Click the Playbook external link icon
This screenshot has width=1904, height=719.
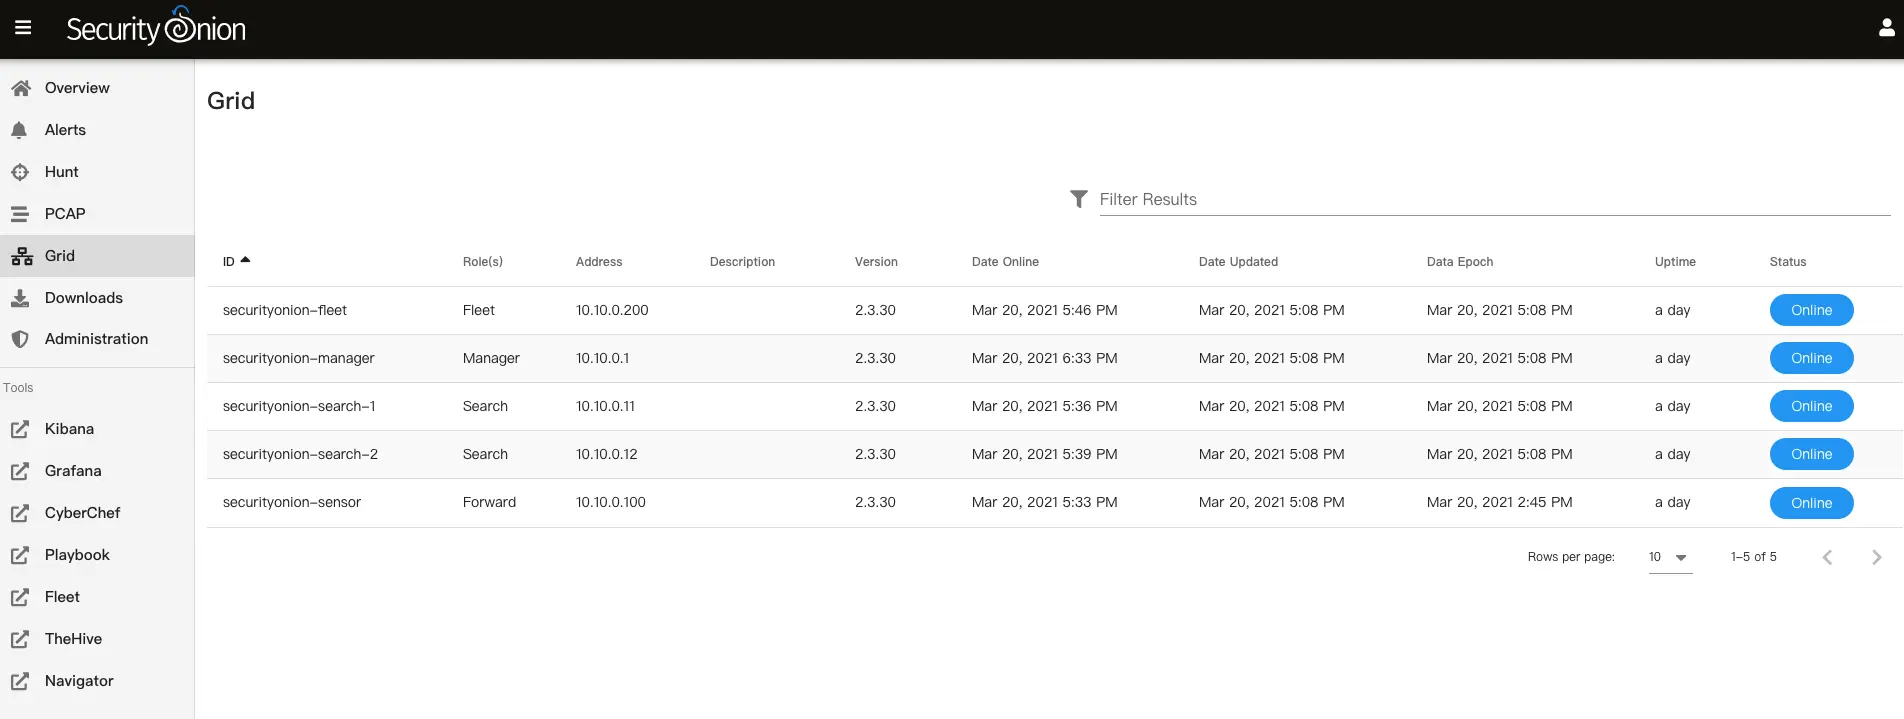pos(20,555)
